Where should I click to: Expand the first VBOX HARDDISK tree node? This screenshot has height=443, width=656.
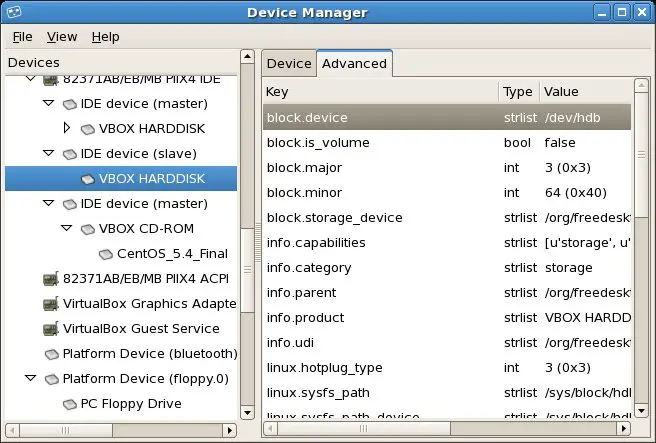pyautogui.click(x=67, y=128)
